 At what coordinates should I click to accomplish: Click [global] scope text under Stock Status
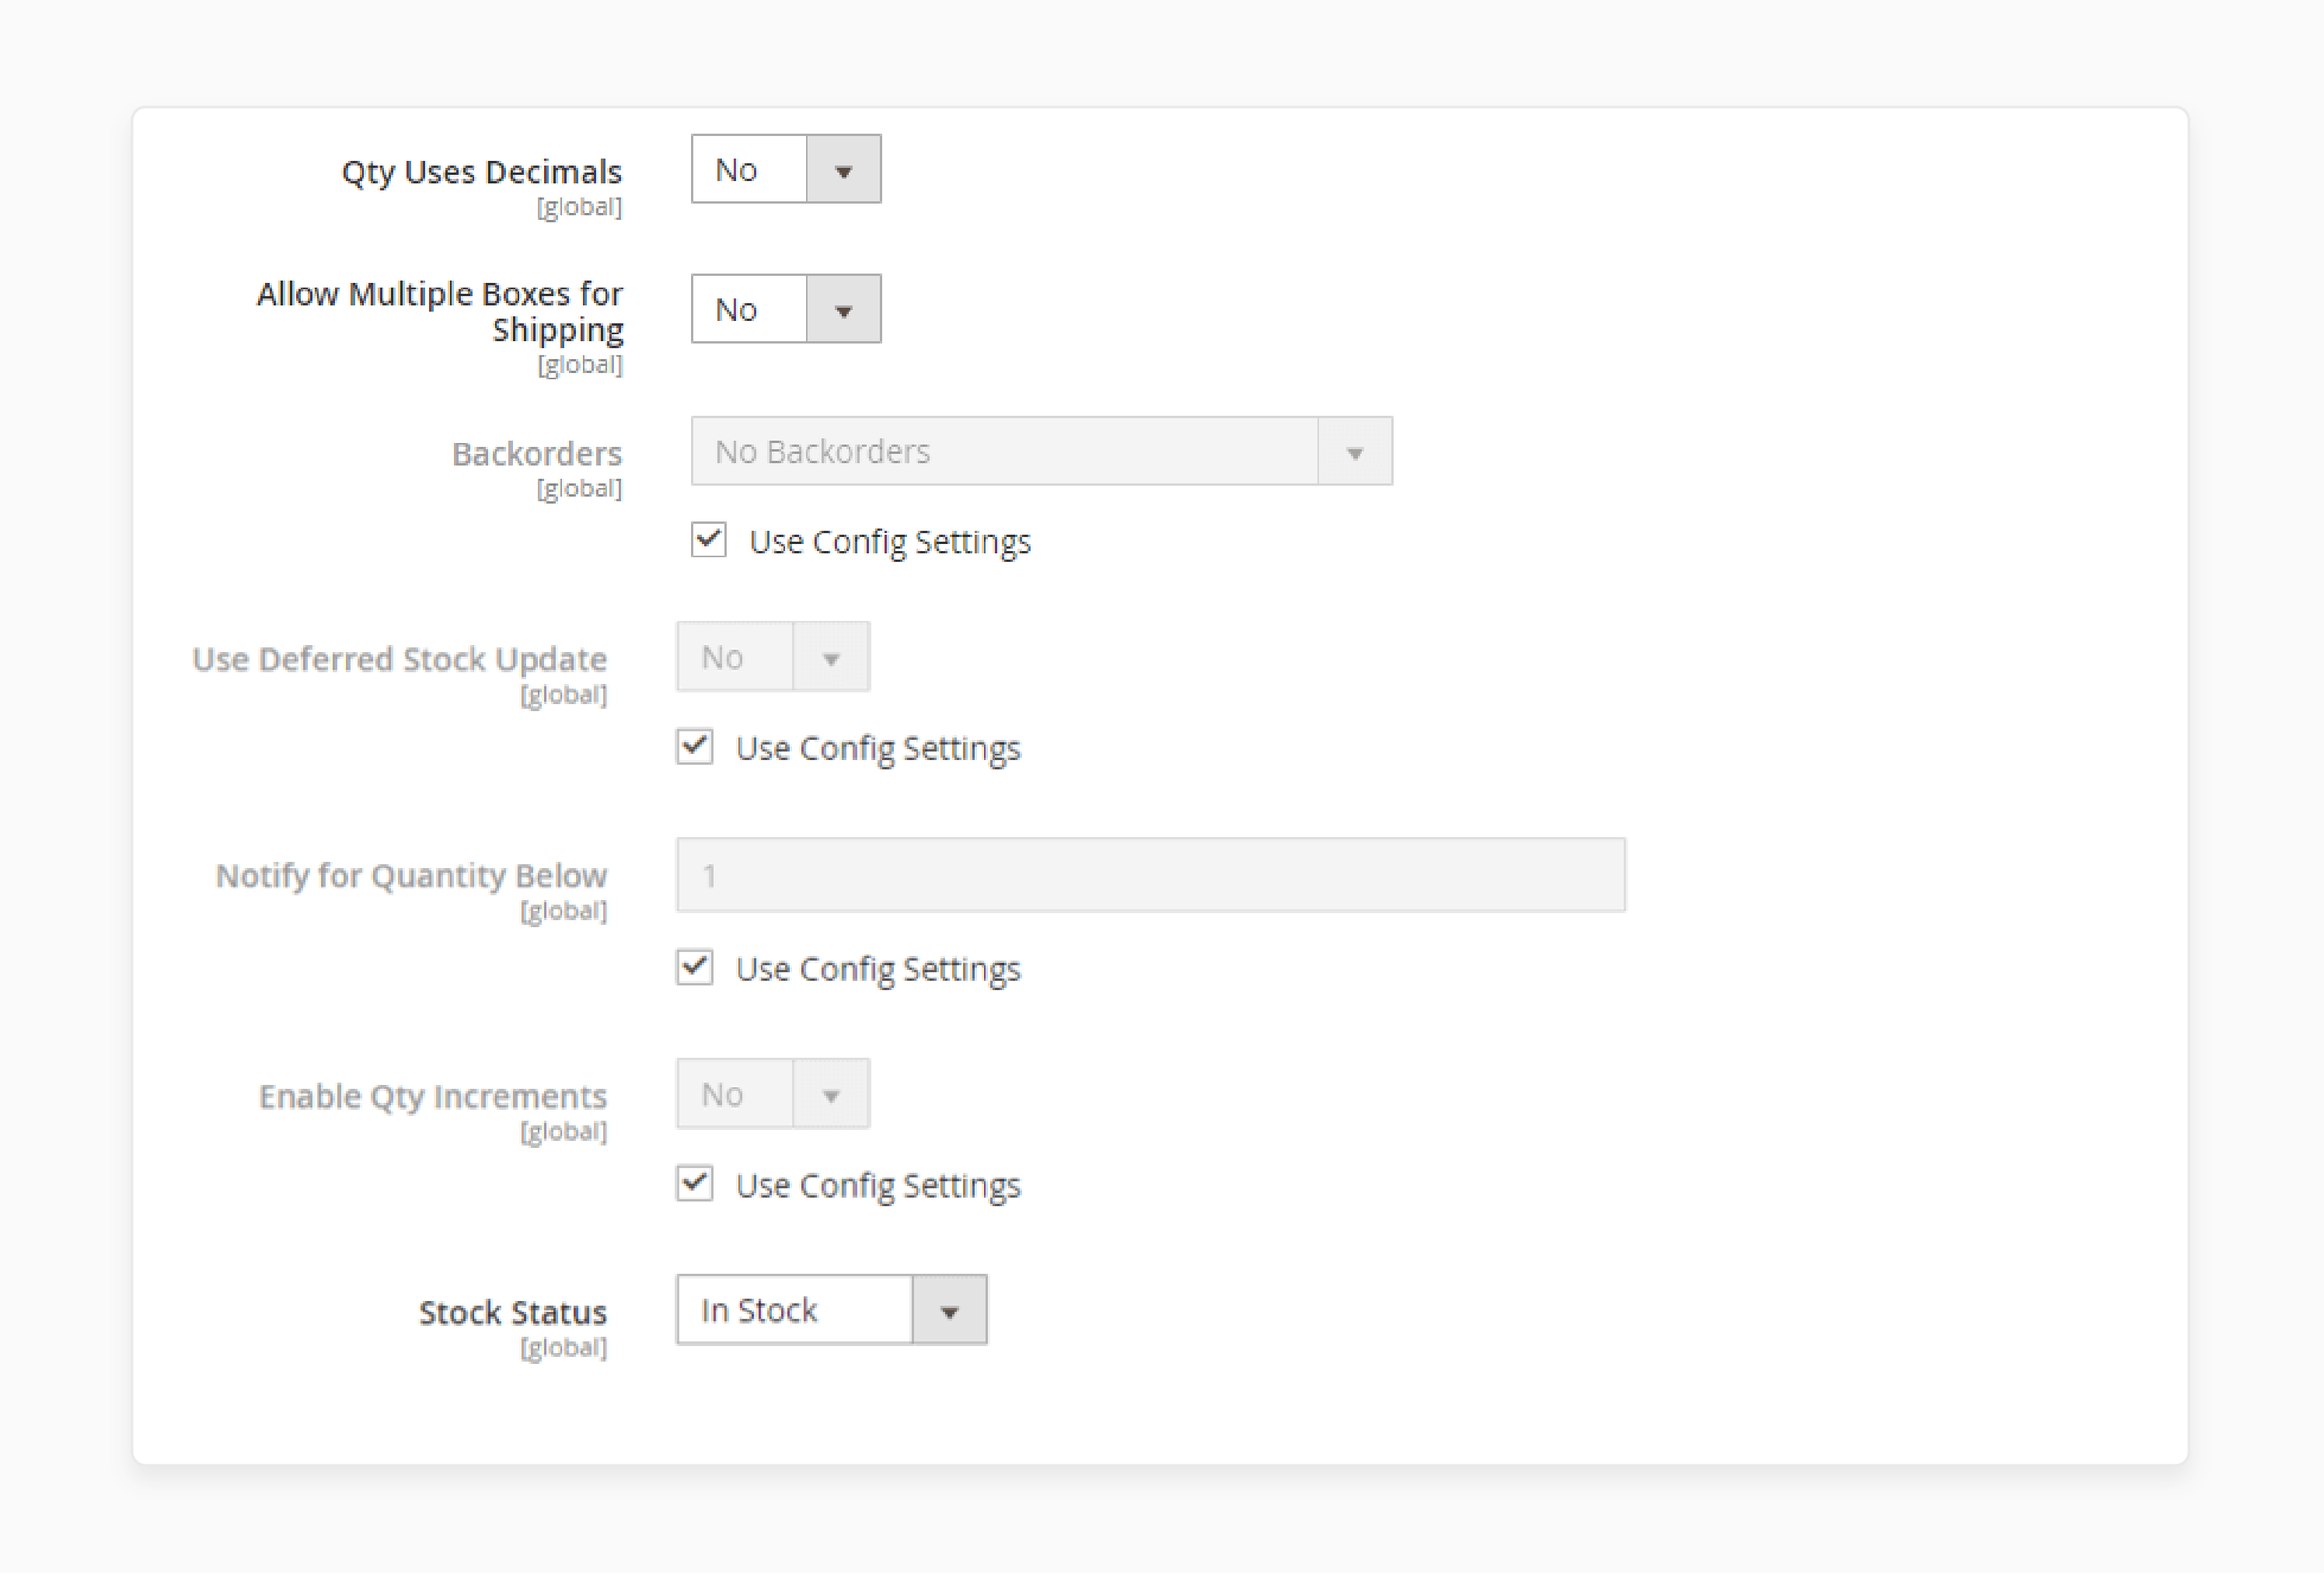564,1348
